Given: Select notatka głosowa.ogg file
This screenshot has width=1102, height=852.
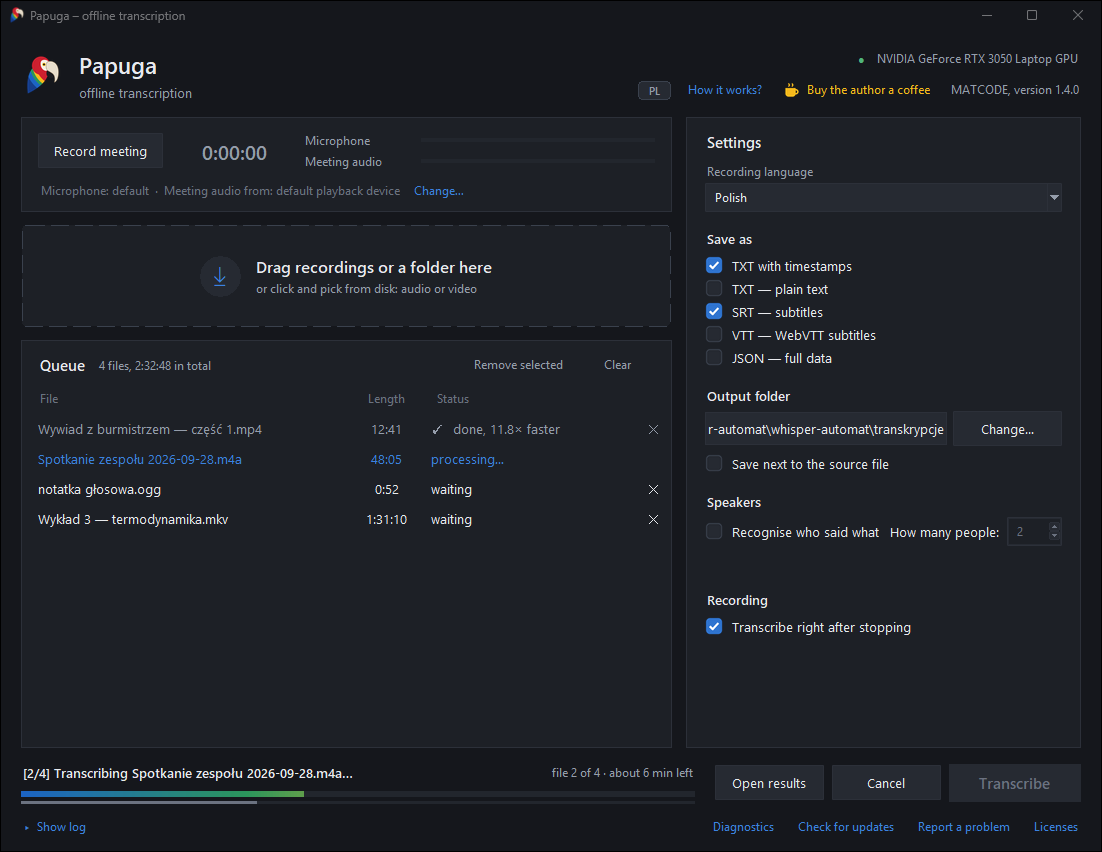Looking at the screenshot, I should click(346, 489).
